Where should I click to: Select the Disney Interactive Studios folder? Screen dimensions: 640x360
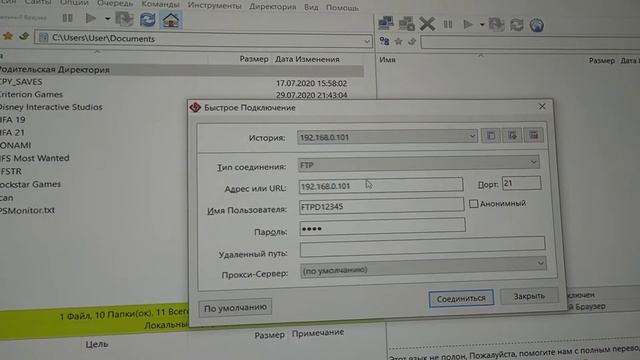(51, 107)
